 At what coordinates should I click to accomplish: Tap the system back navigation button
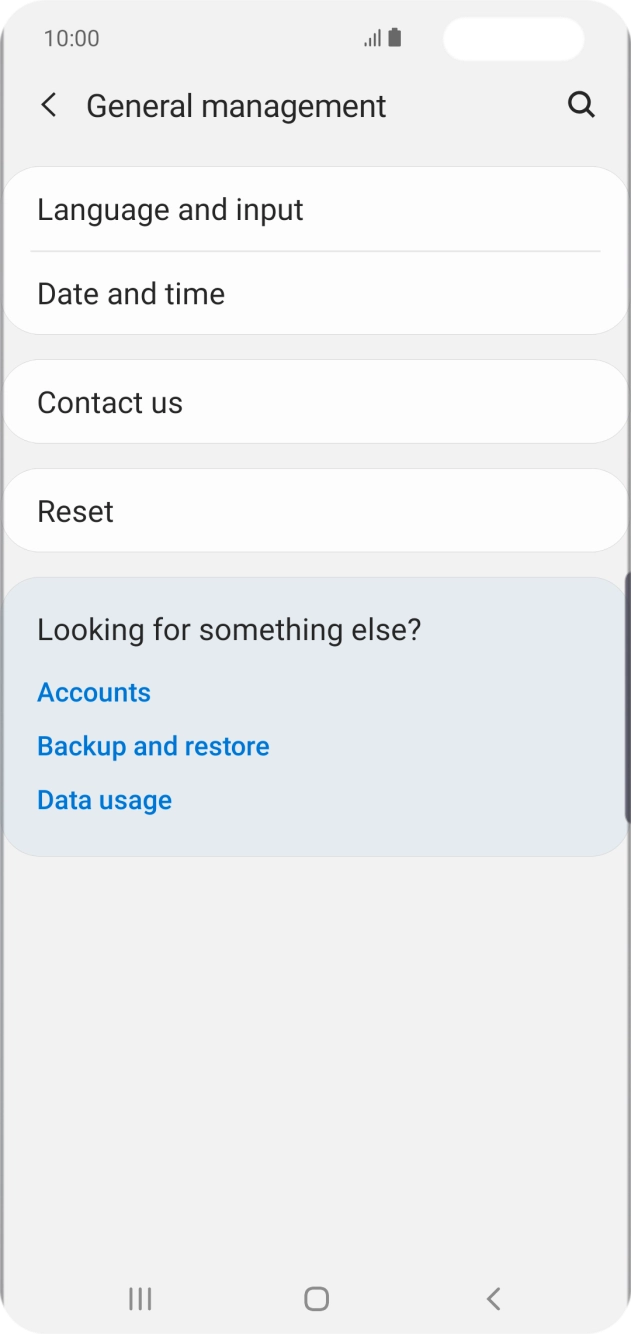click(x=493, y=1298)
